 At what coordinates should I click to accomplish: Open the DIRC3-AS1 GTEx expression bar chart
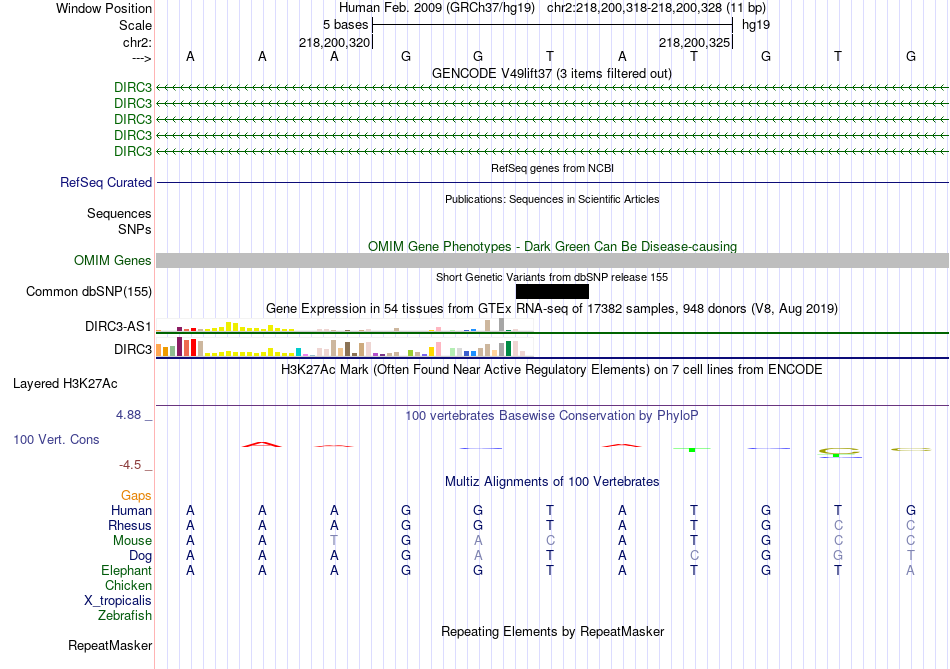[x=345, y=325]
